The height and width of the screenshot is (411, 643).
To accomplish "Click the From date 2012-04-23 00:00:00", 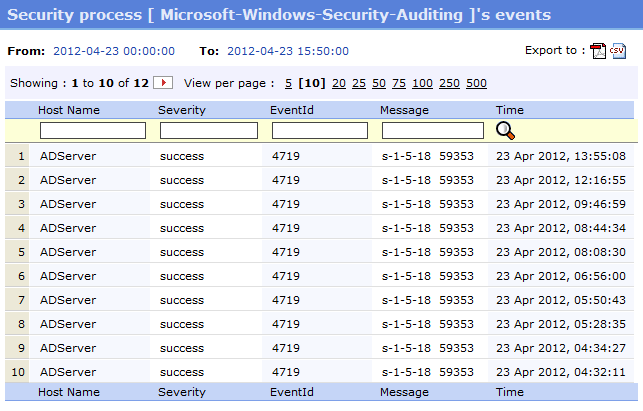I will [113, 51].
